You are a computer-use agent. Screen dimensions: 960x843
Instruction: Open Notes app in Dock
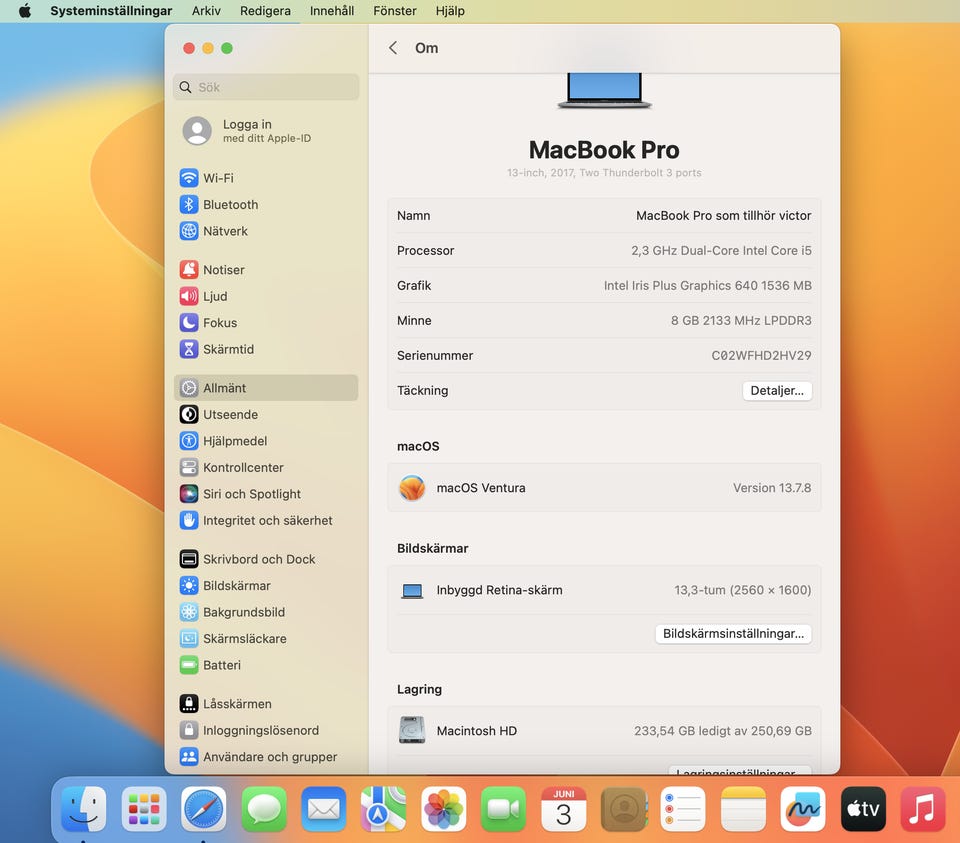coord(743,809)
